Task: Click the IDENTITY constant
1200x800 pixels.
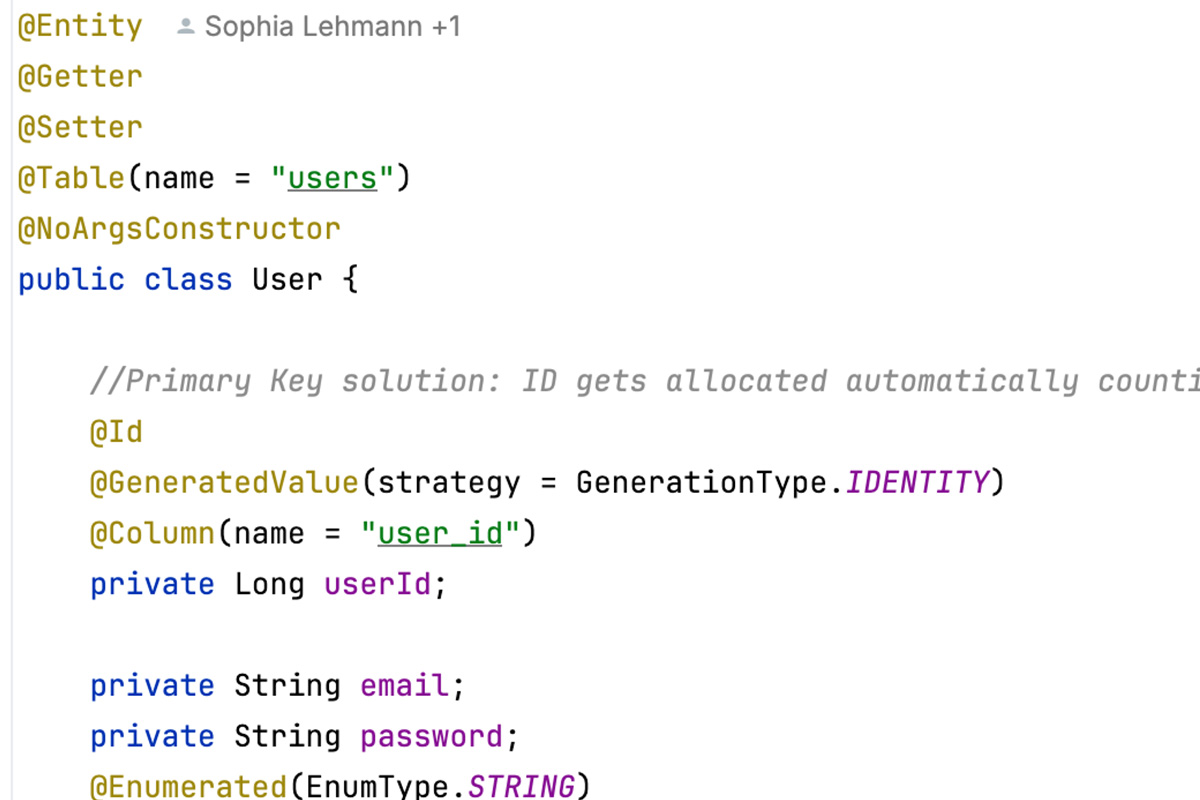Action: pyautogui.click(x=917, y=483)
